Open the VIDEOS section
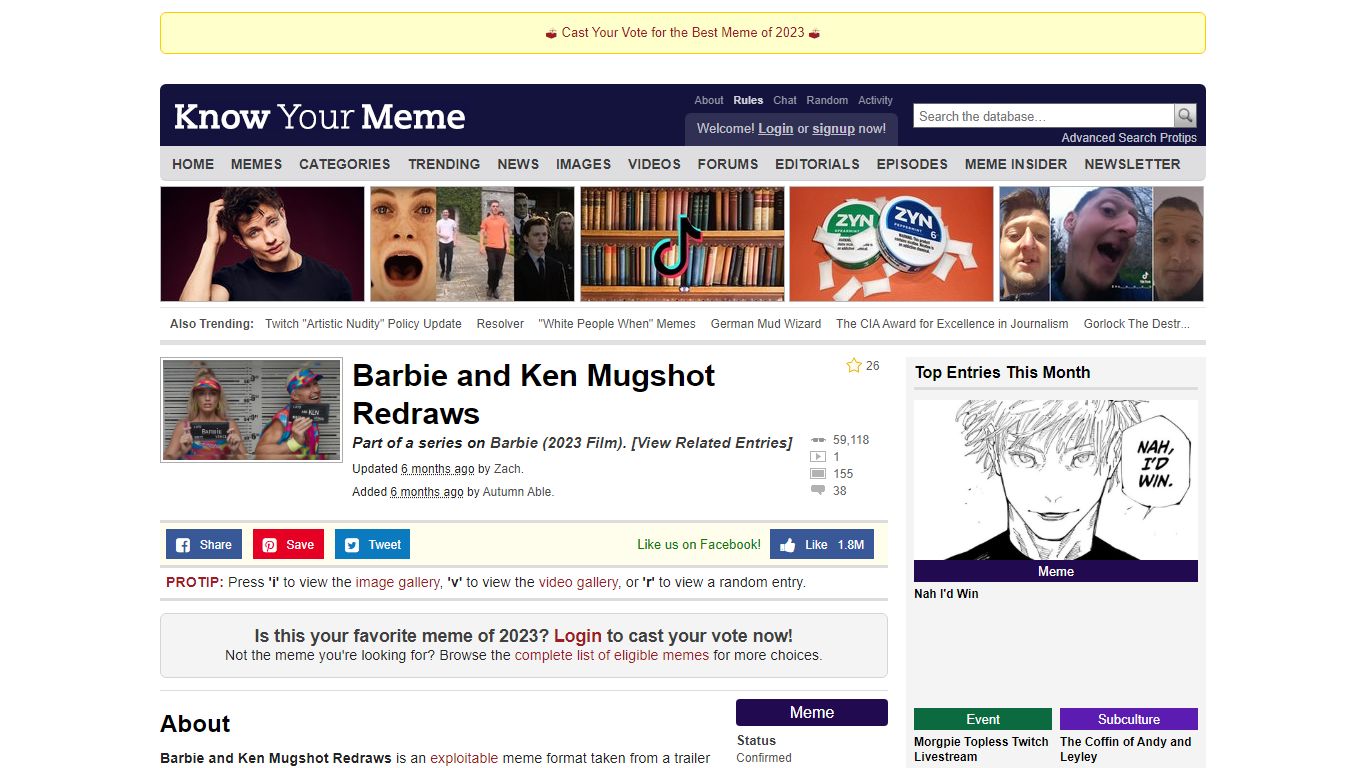The width and height of the screenshot is (1366, 768). (654, 164)
